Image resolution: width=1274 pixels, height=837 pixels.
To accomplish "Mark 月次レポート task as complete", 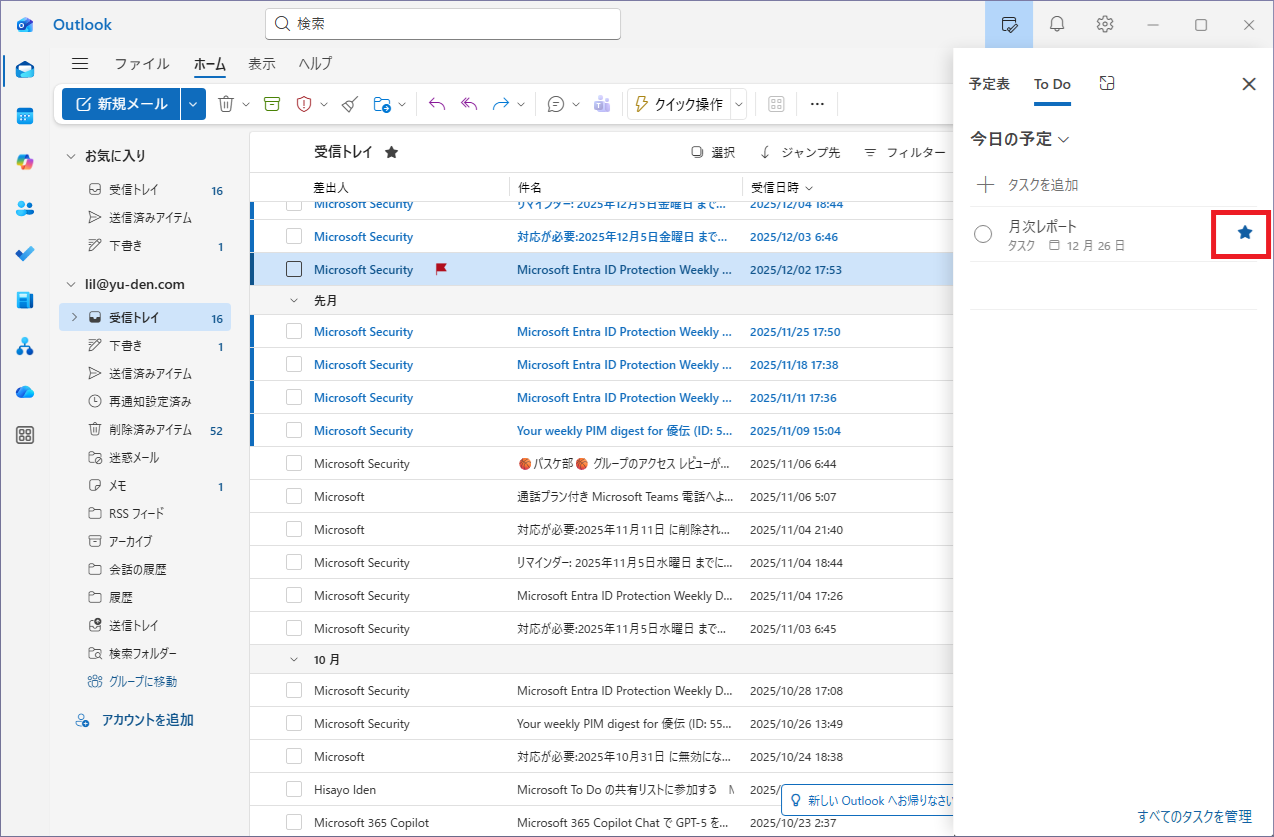I will pos(983,234).
